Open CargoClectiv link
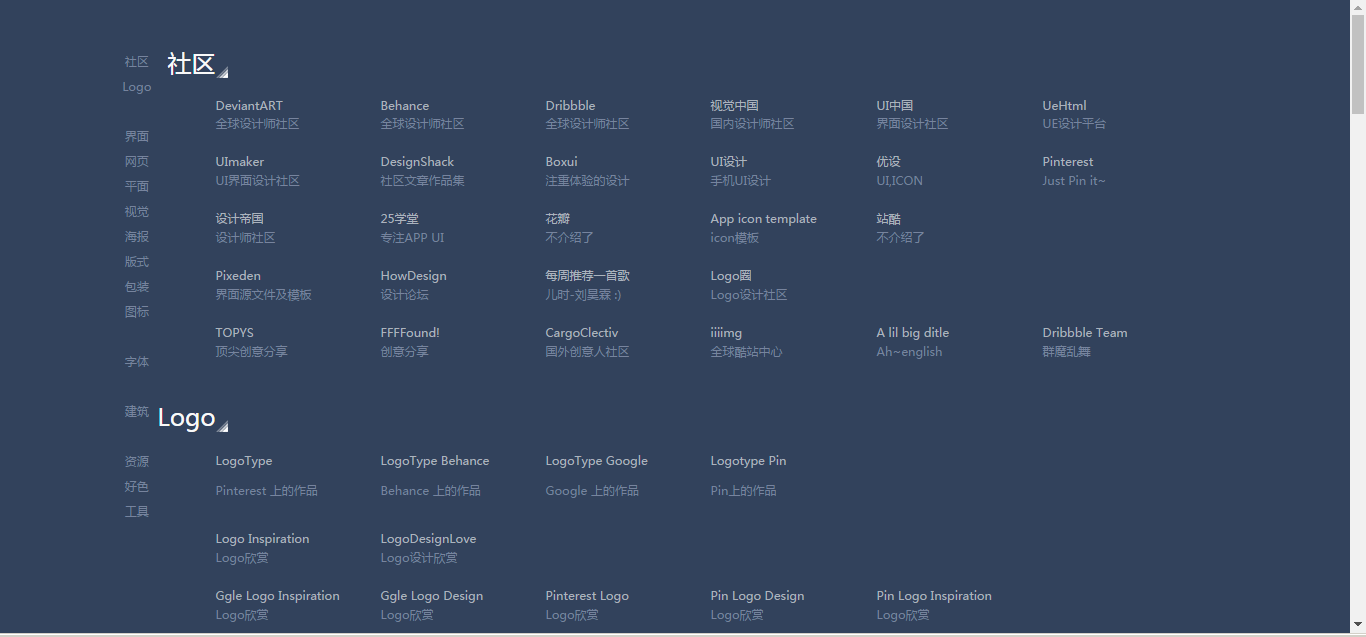The height and width of the screenshot is (637, 1366). tap(582, 333)
